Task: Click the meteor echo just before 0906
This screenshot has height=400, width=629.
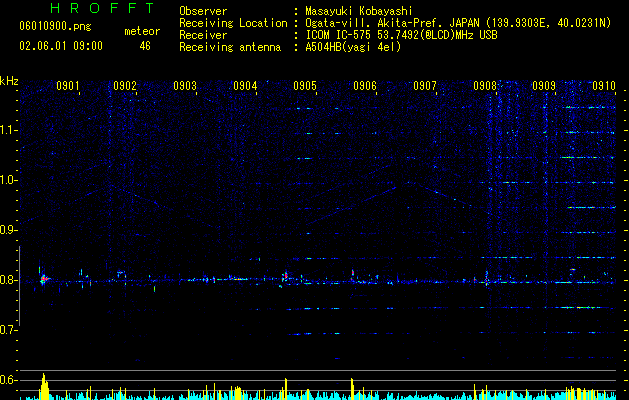Action: (353, 273)
